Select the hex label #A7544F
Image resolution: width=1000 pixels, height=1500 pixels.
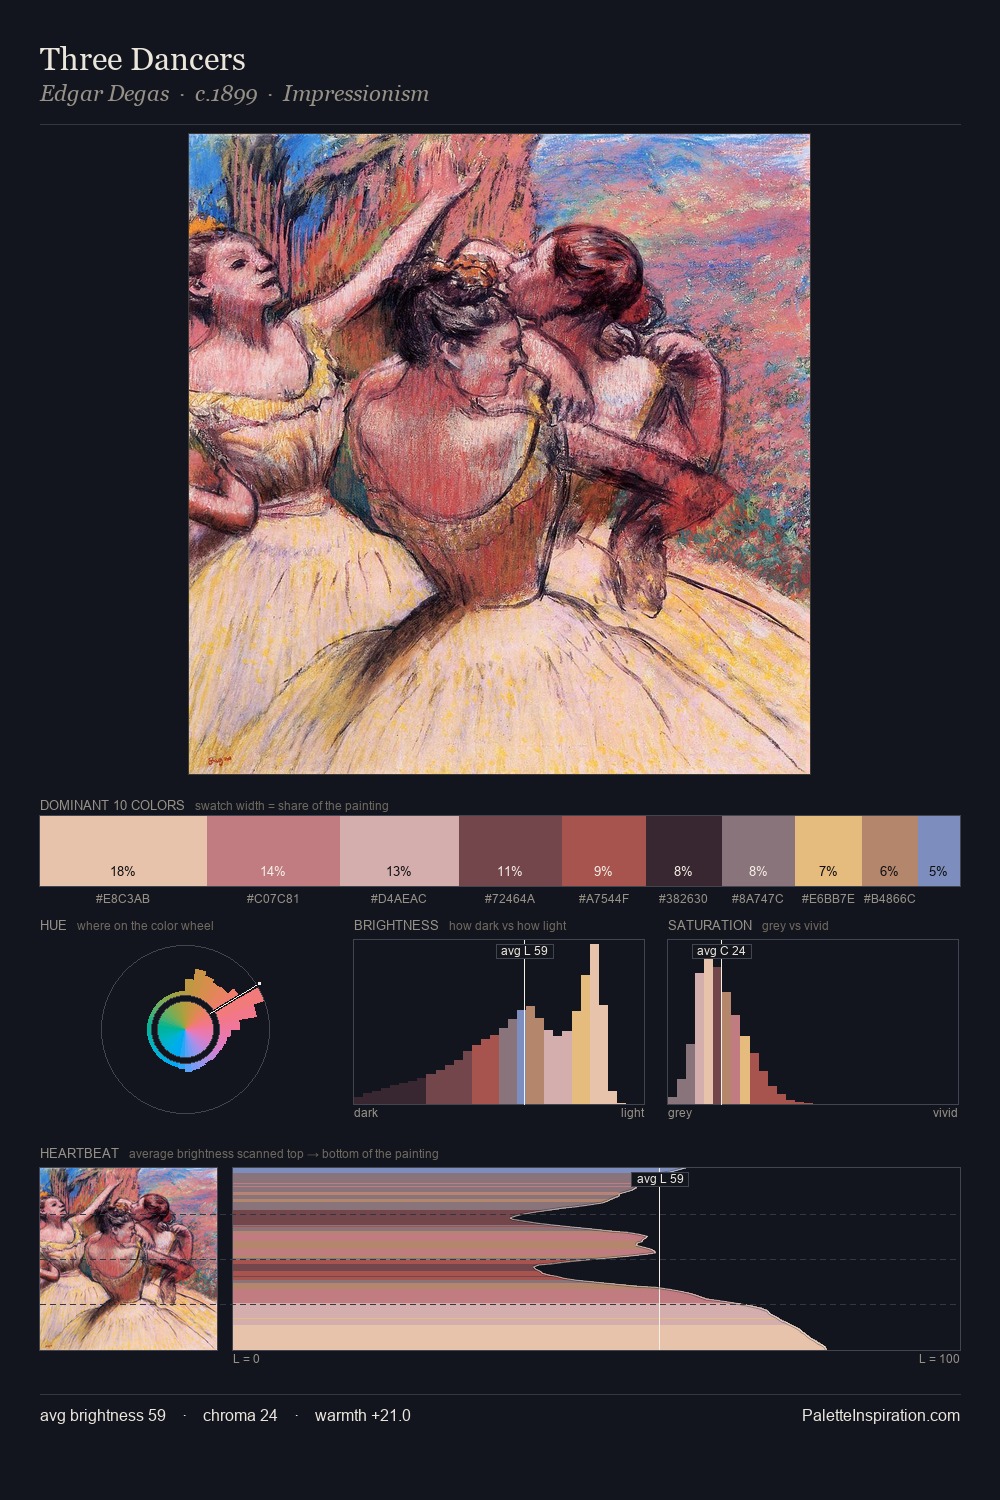tap(604, 899)
